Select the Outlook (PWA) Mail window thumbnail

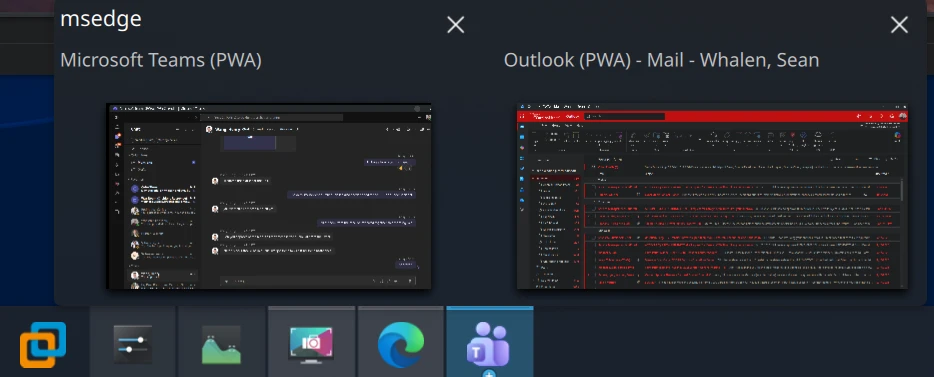tap(712, 196)
